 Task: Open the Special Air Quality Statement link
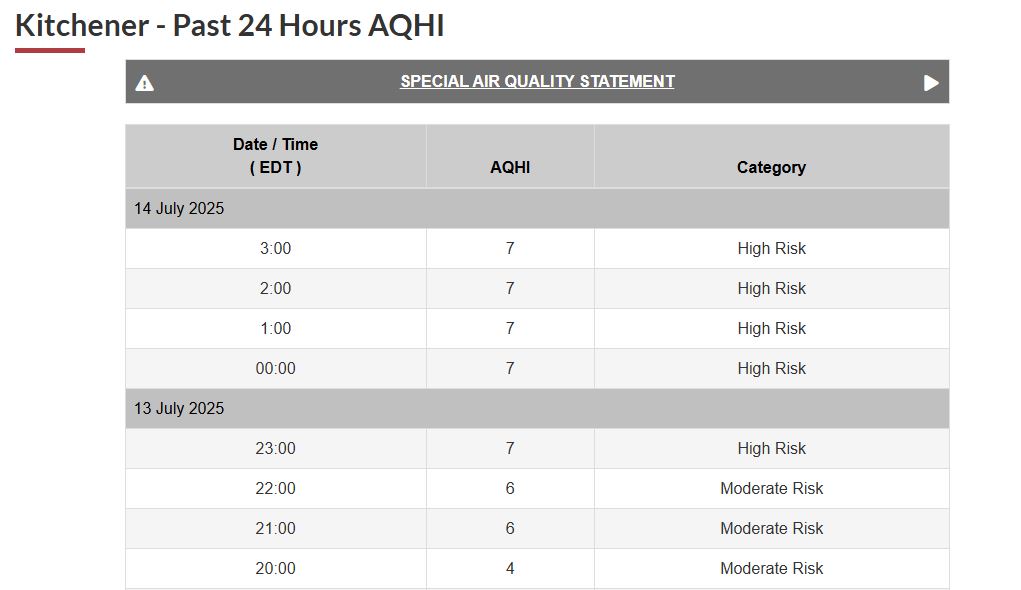click(x=537, y=82)
